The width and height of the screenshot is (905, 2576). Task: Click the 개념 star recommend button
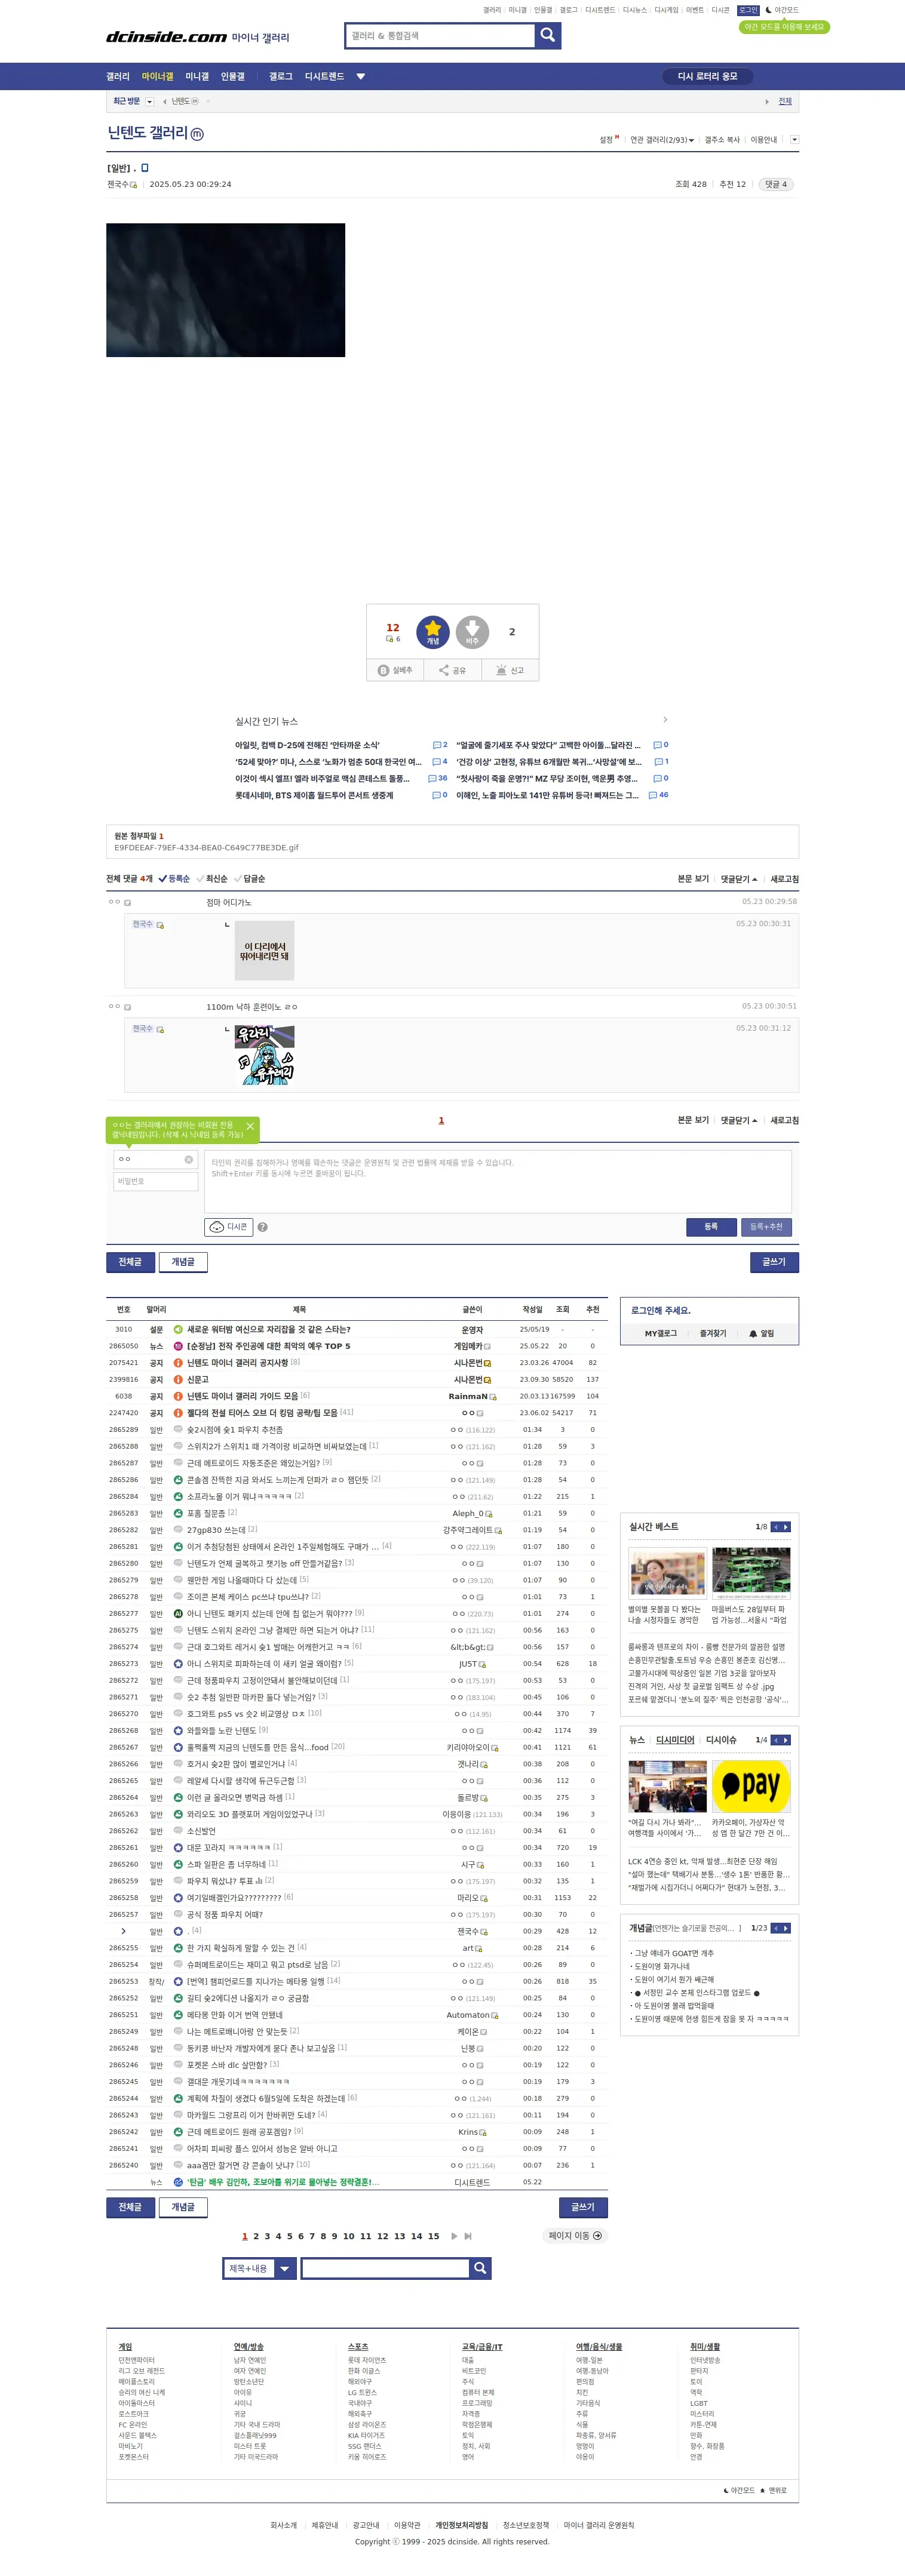(433, 632)
